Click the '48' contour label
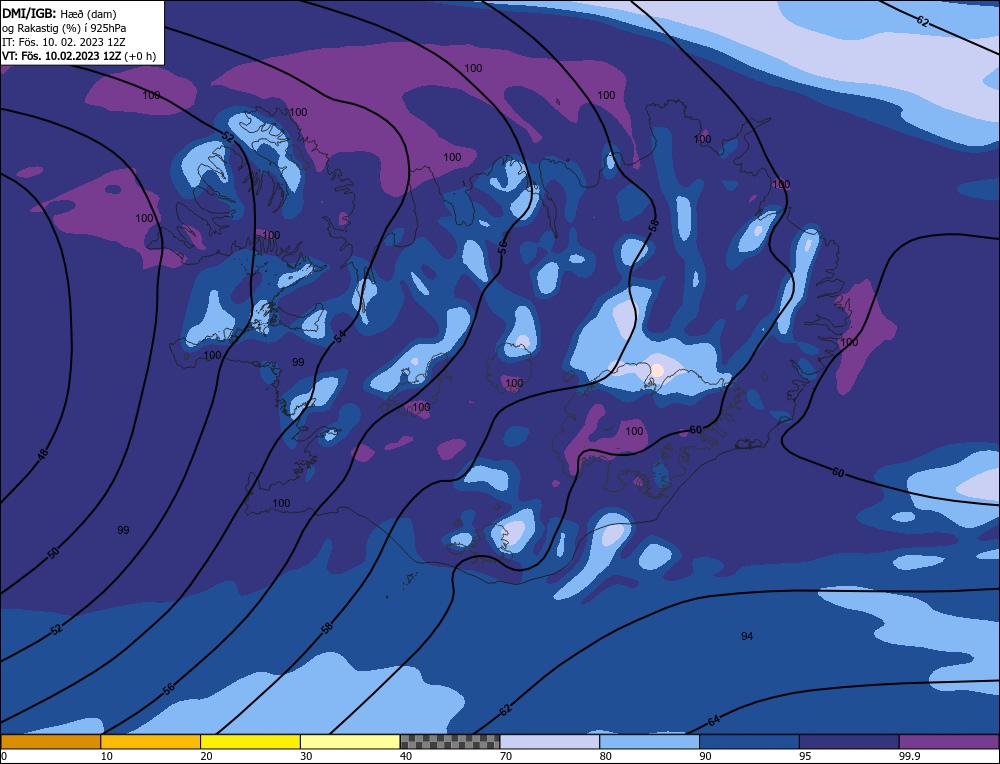 (42, 455)
